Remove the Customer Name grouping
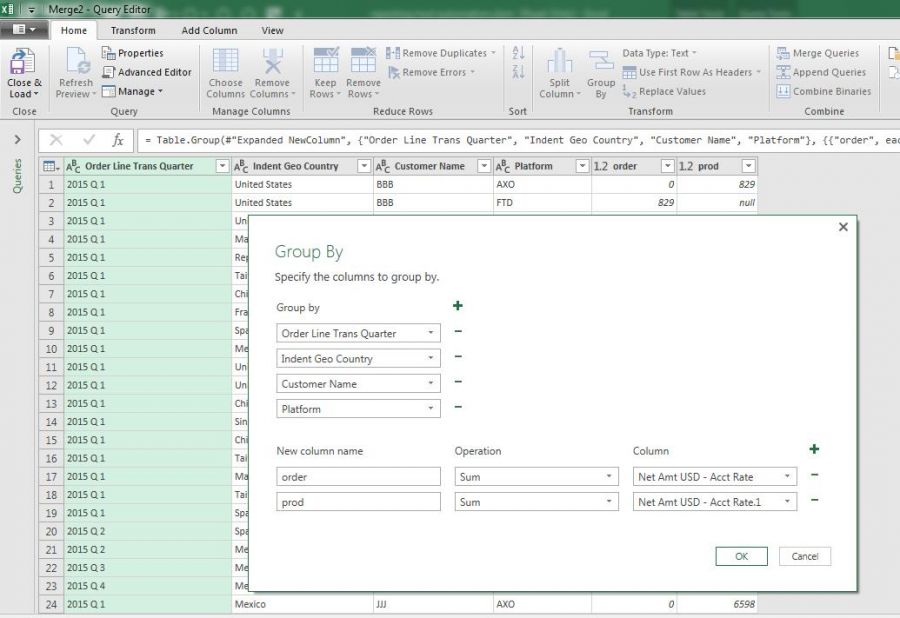The width and height of the screenshot is (900, 618). pos(458,382)
